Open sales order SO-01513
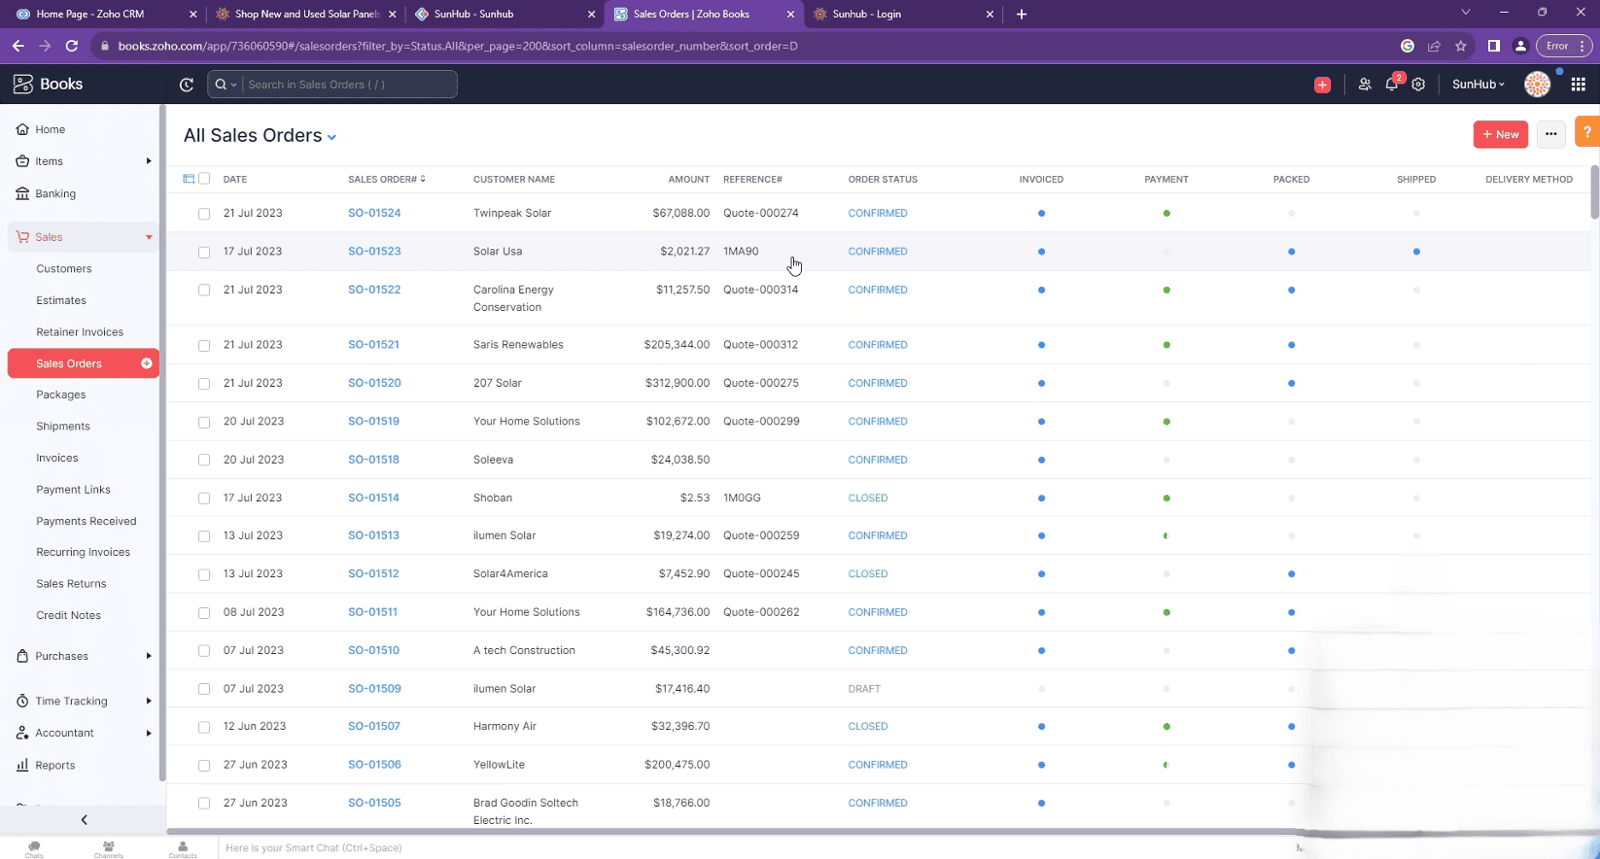This screenshot has width=1600, height=859. tap(374, 536)
